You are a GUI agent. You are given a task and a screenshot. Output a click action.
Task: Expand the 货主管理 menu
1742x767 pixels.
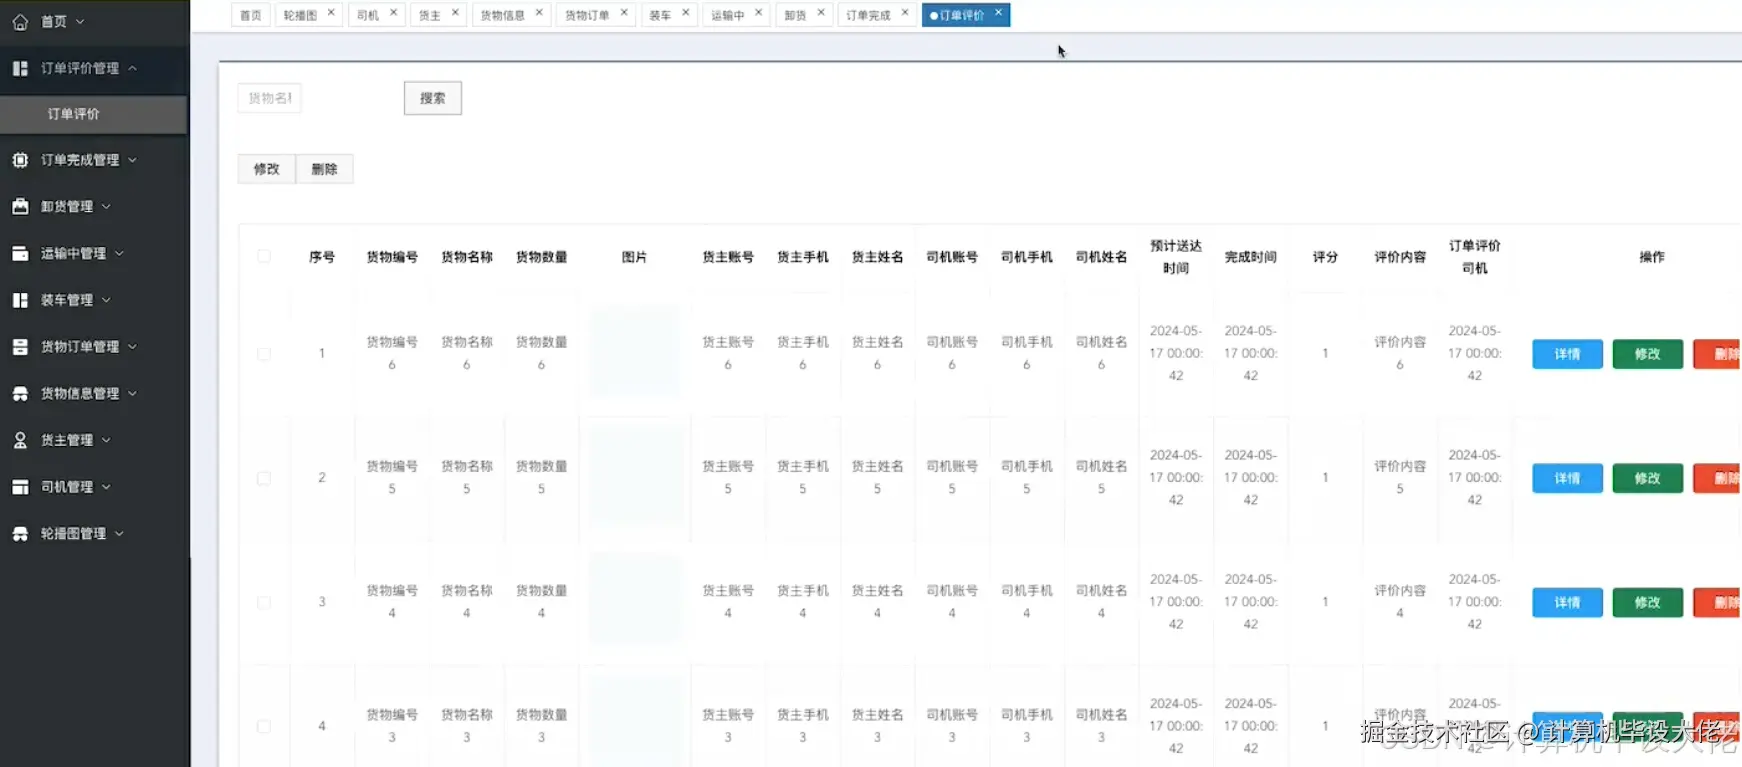106,440
